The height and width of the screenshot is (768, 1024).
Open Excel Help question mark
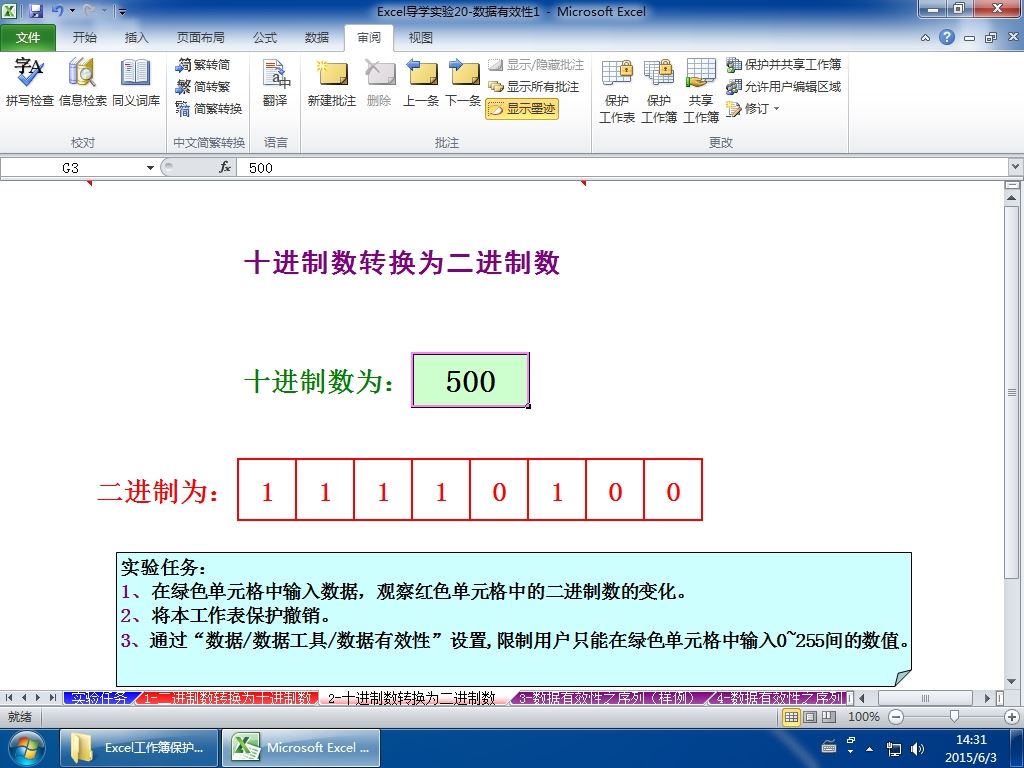point(947,37)
